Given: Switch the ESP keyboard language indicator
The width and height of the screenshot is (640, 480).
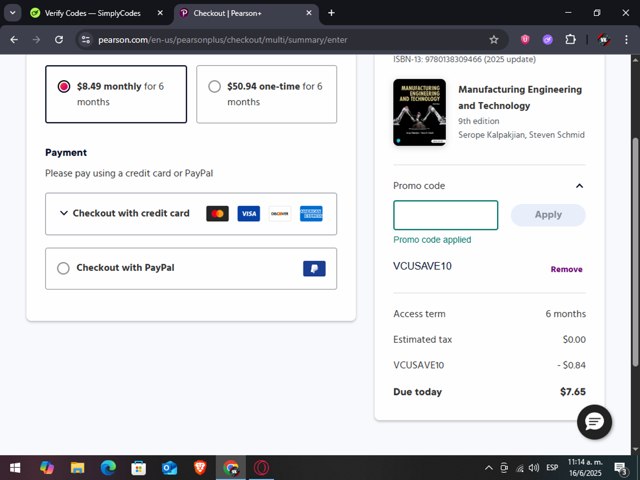Looking at the screenshot, I should tap(552, 468).
